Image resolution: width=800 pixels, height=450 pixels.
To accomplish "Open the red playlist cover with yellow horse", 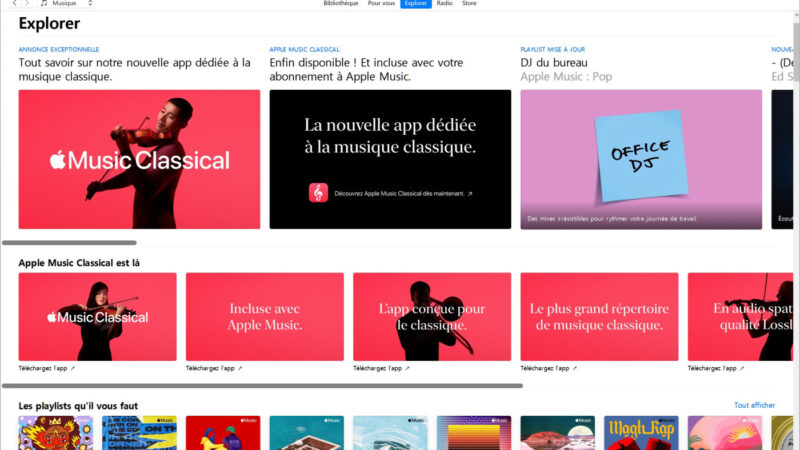I will tap(223, 433).
